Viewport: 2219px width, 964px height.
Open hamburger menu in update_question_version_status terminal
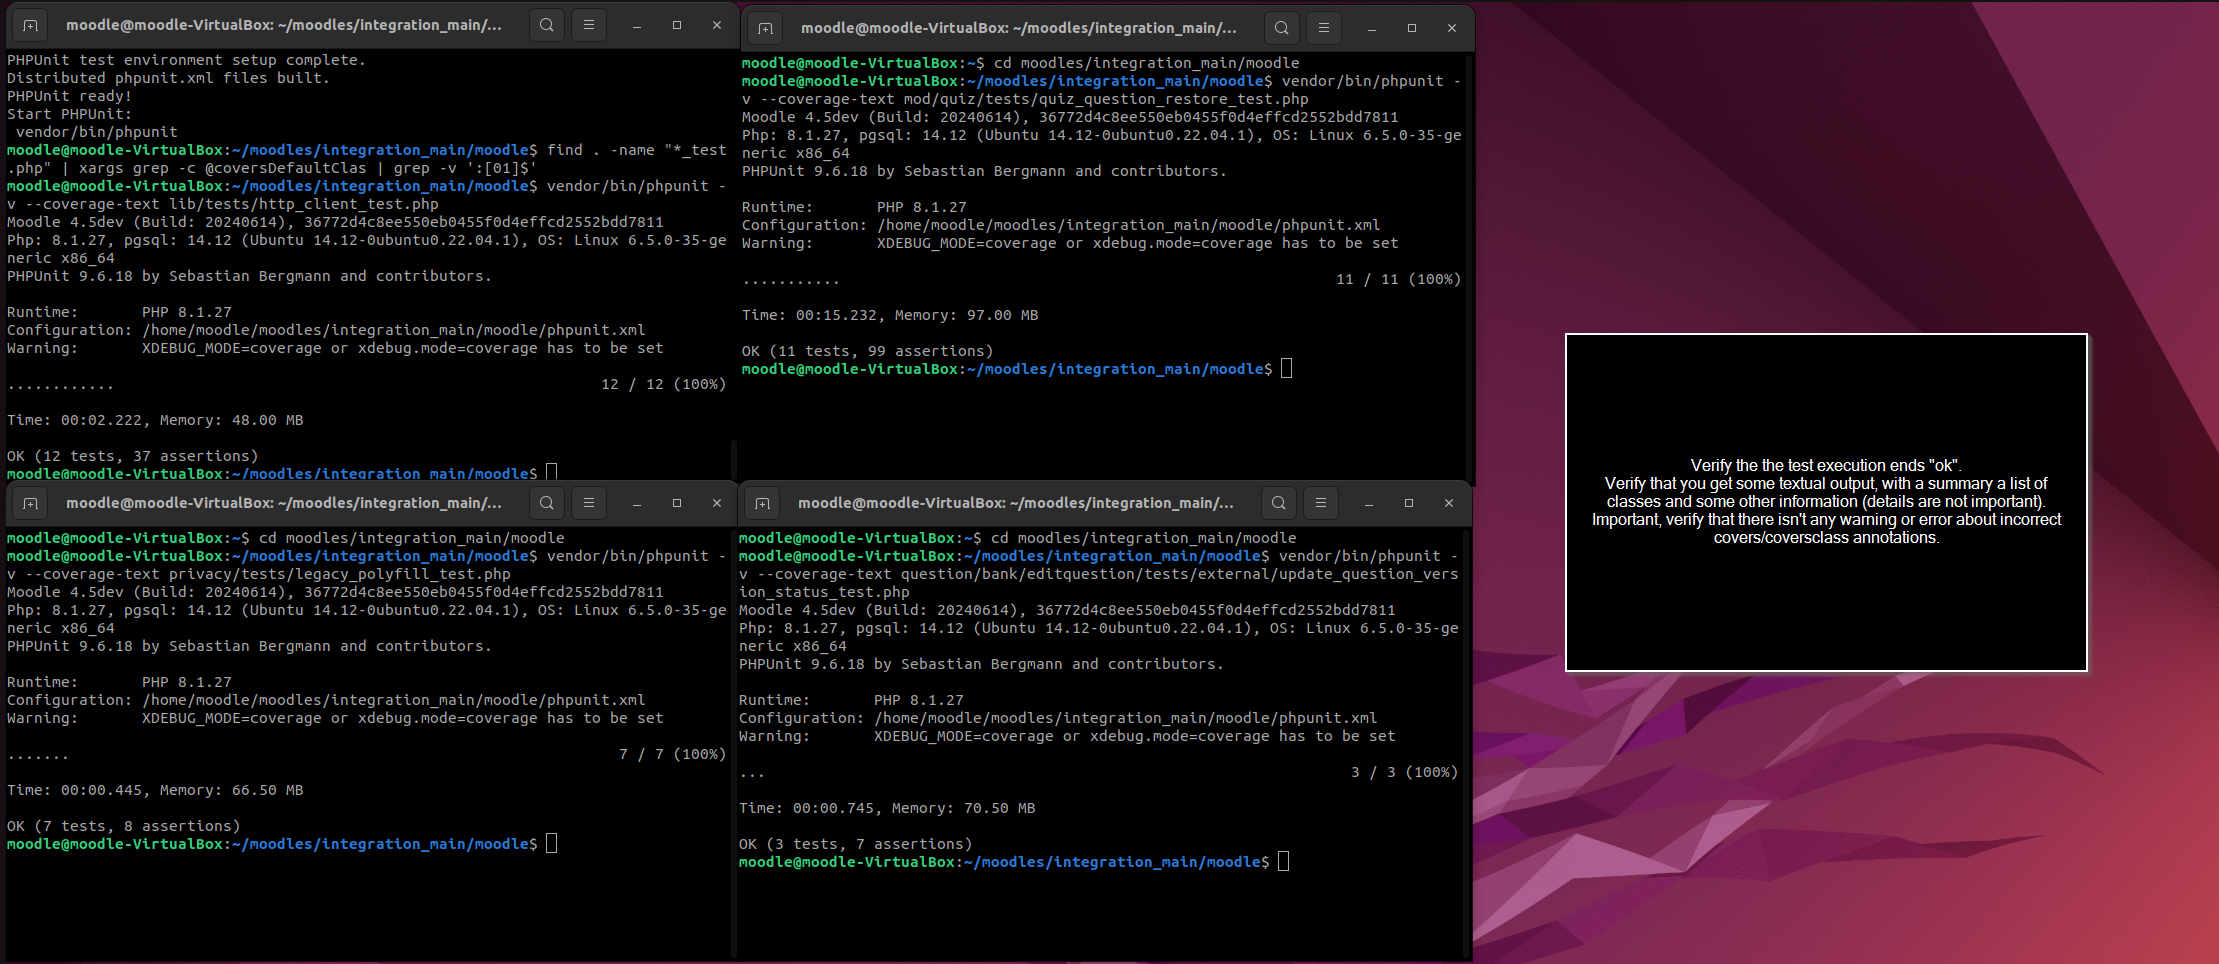(1321, 504)
